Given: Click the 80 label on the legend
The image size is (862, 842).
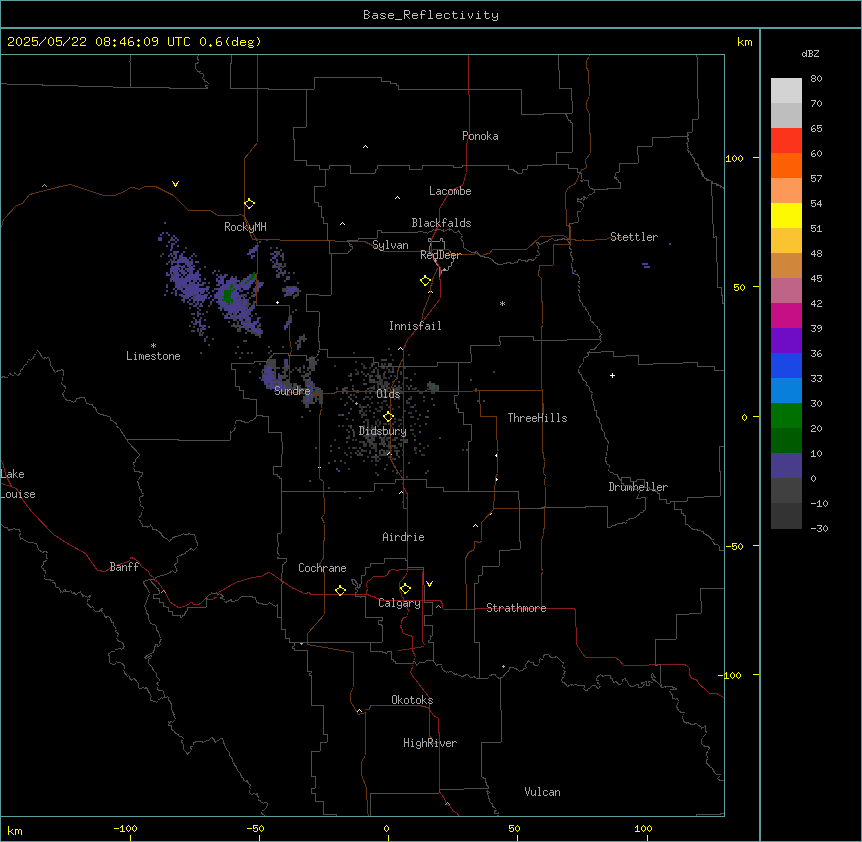Looking at the screenshot, I should point(816,79).
